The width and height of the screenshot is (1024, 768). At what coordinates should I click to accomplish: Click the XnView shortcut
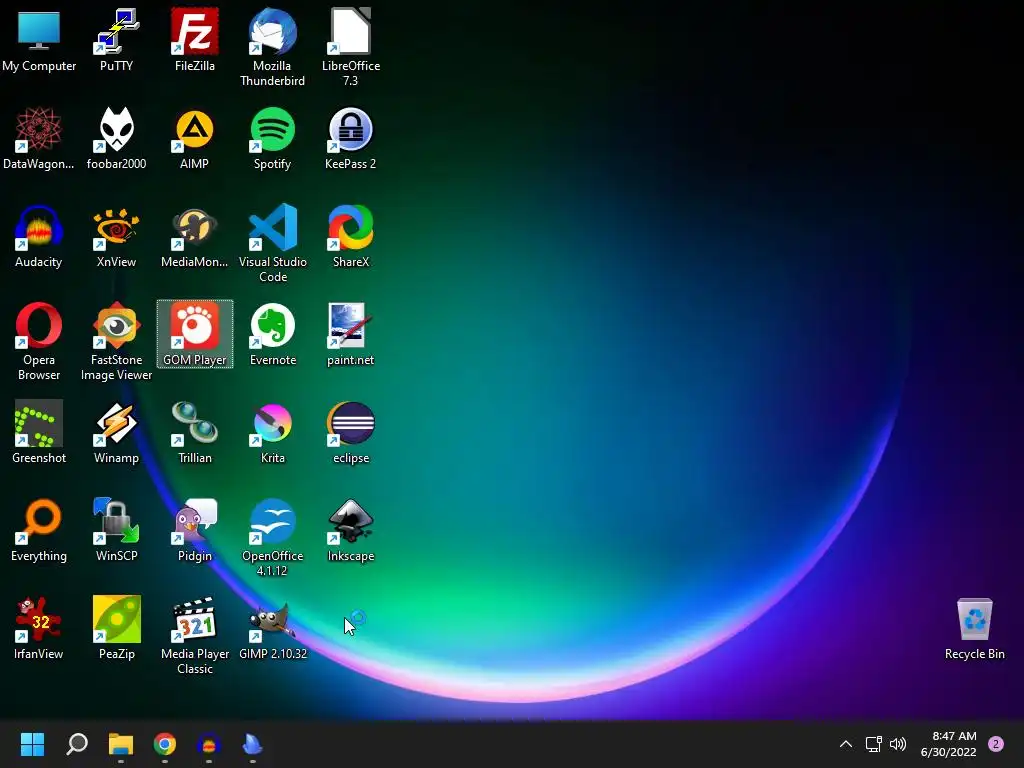click(x=116, y=236)
